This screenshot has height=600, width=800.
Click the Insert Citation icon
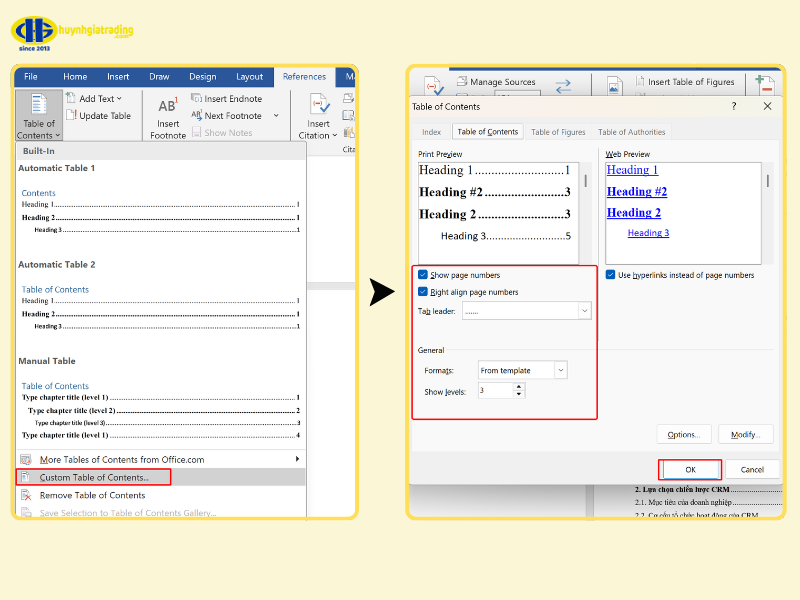[x=319, y=106]
